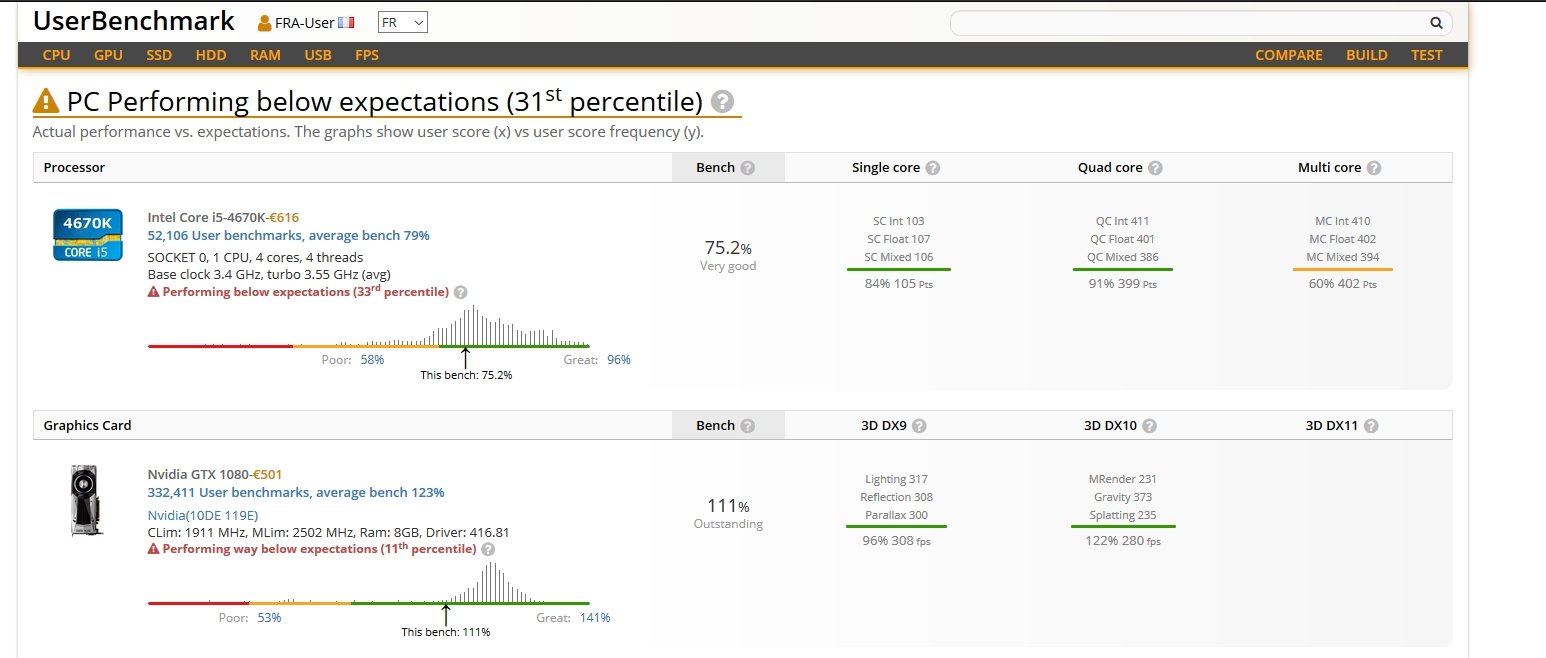
Task: Click the Gravity 373 result
Action: (x=1123, y=498)
